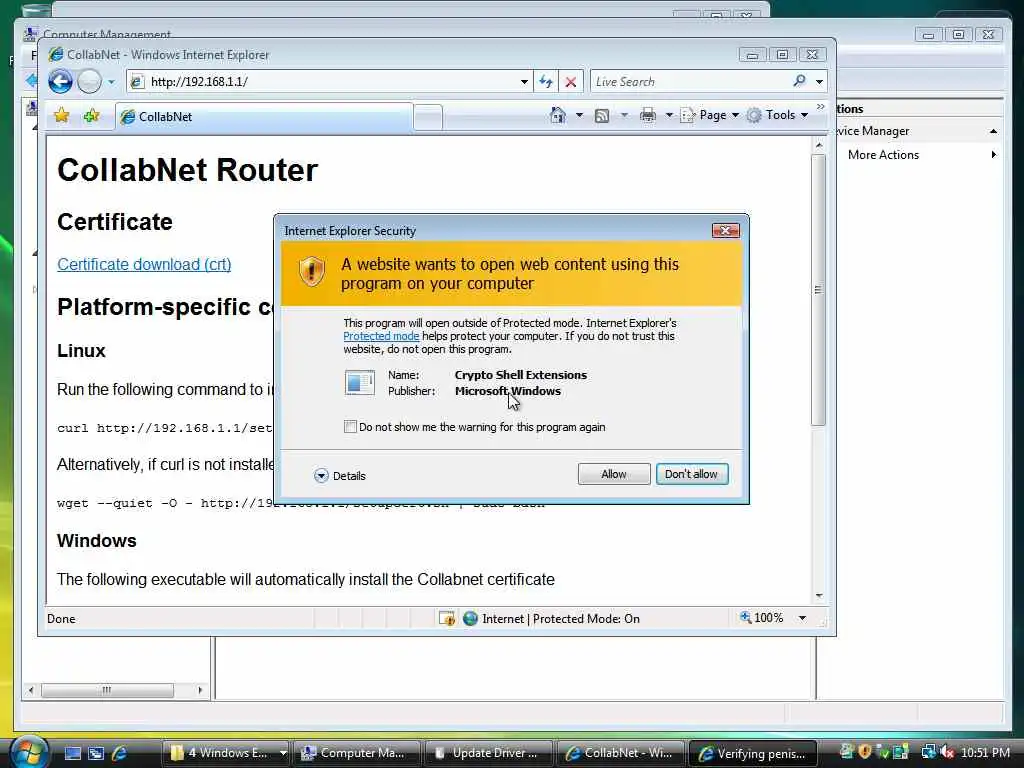Open the Home button dropdown arrow
Image resolution: width=1024 pixels, height=768 pixels.
click(x=579, y=116)
